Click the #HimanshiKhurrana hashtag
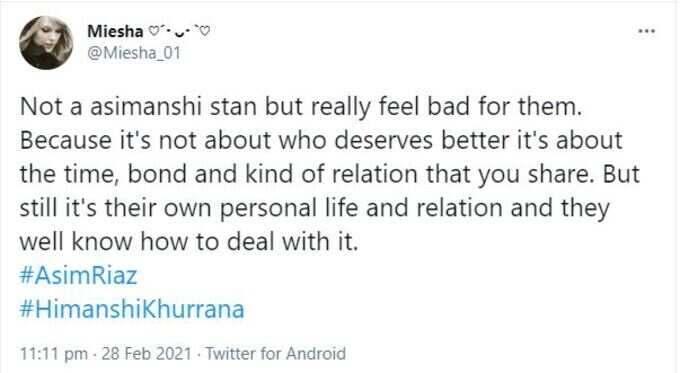 132,309
